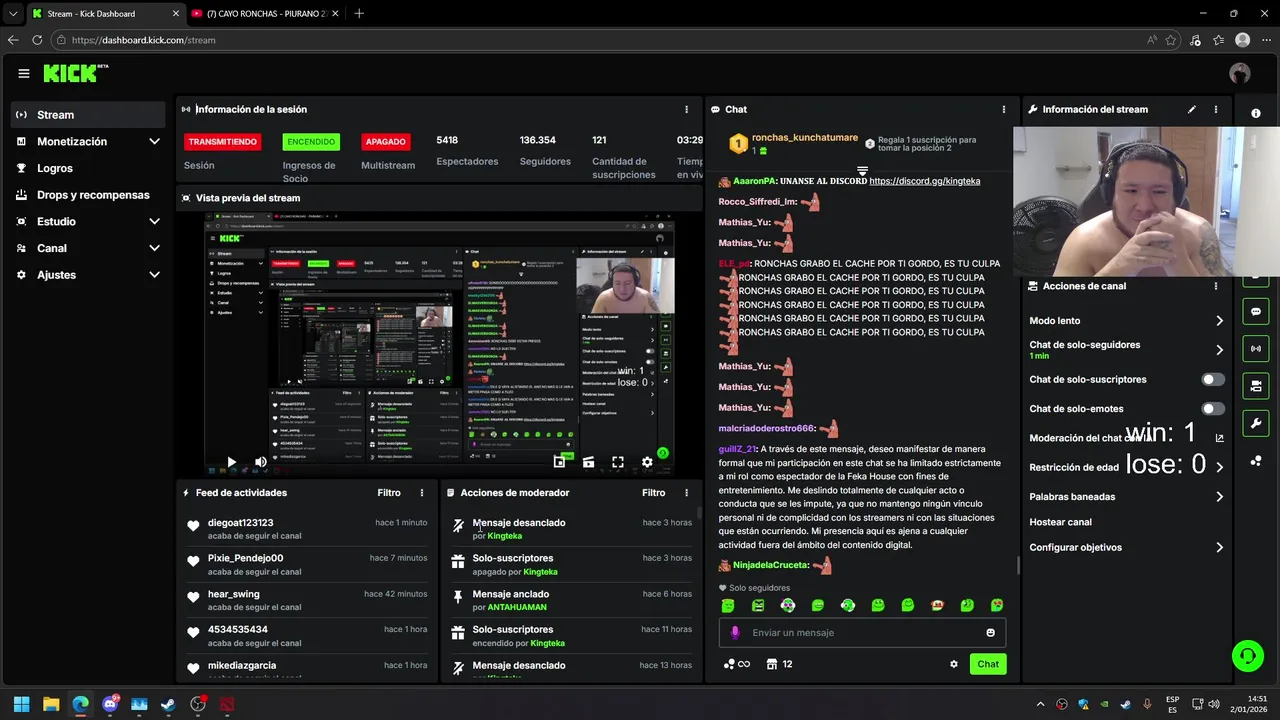Click theater mode icon on stream preview
Image resolution: width=1280 pixels, height=720 pixels.
588,462
